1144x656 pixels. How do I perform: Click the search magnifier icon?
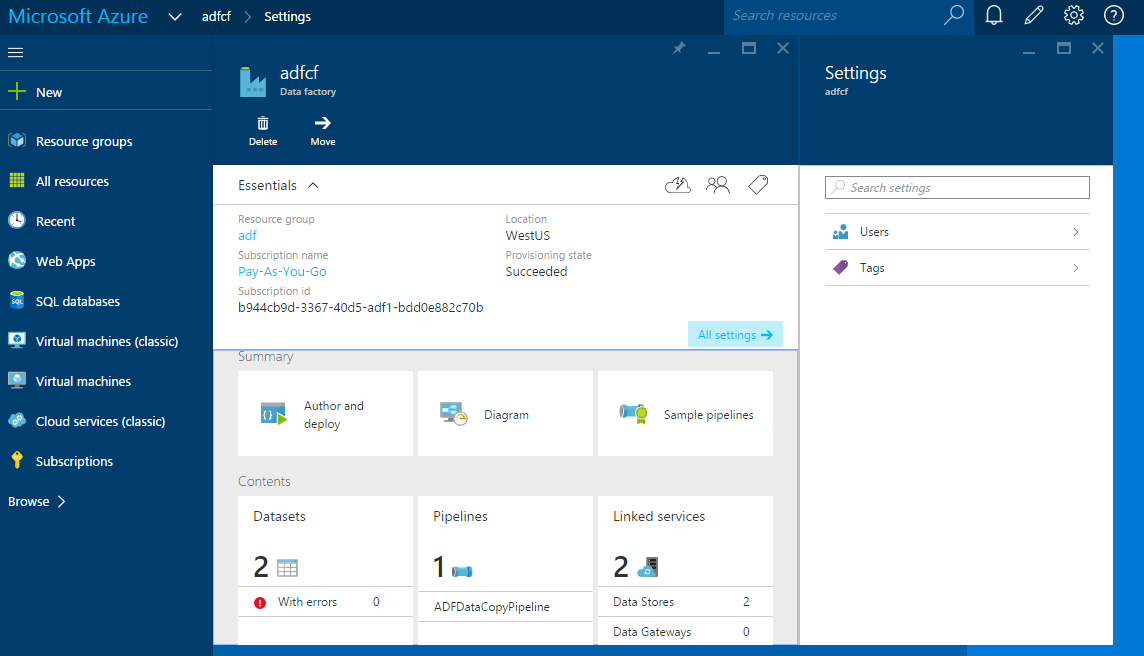pos(954,15)
